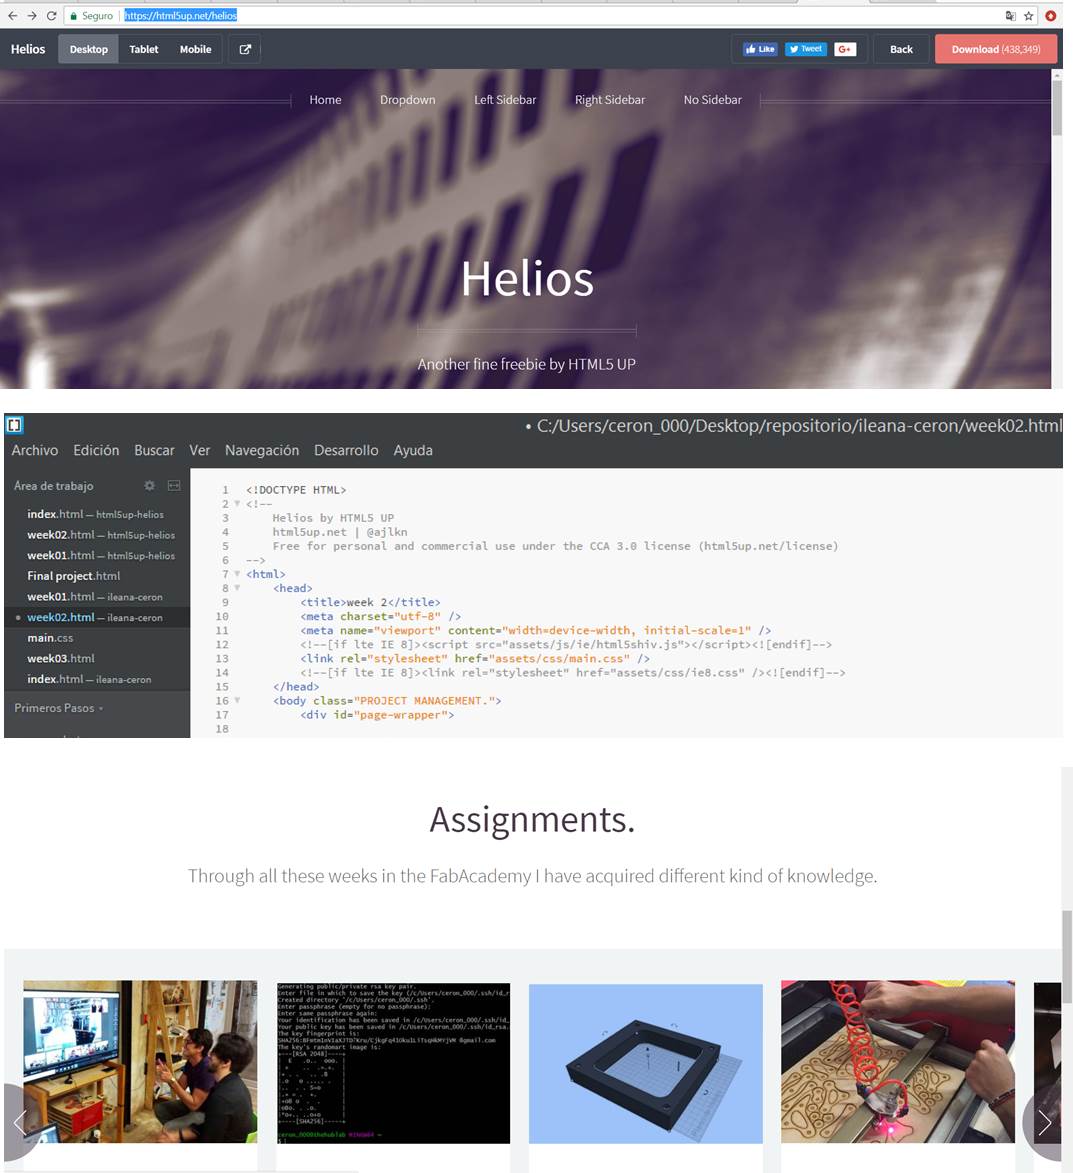Image resolution: width=1073 pixels, height=1173 pixels.
Task: Click the previous arrow in the Assignments carousel
Action: point(19,1121)
